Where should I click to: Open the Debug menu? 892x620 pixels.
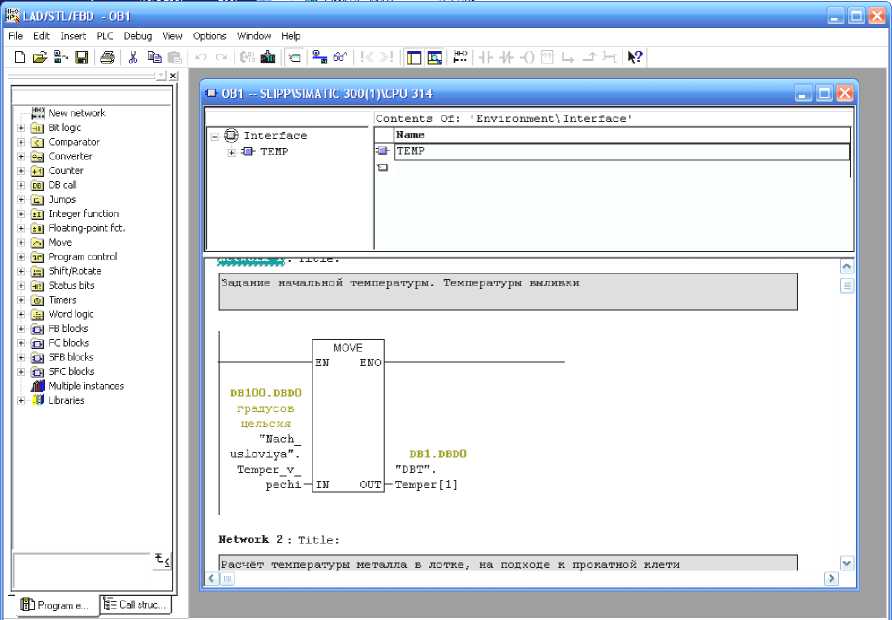[138, 36]
